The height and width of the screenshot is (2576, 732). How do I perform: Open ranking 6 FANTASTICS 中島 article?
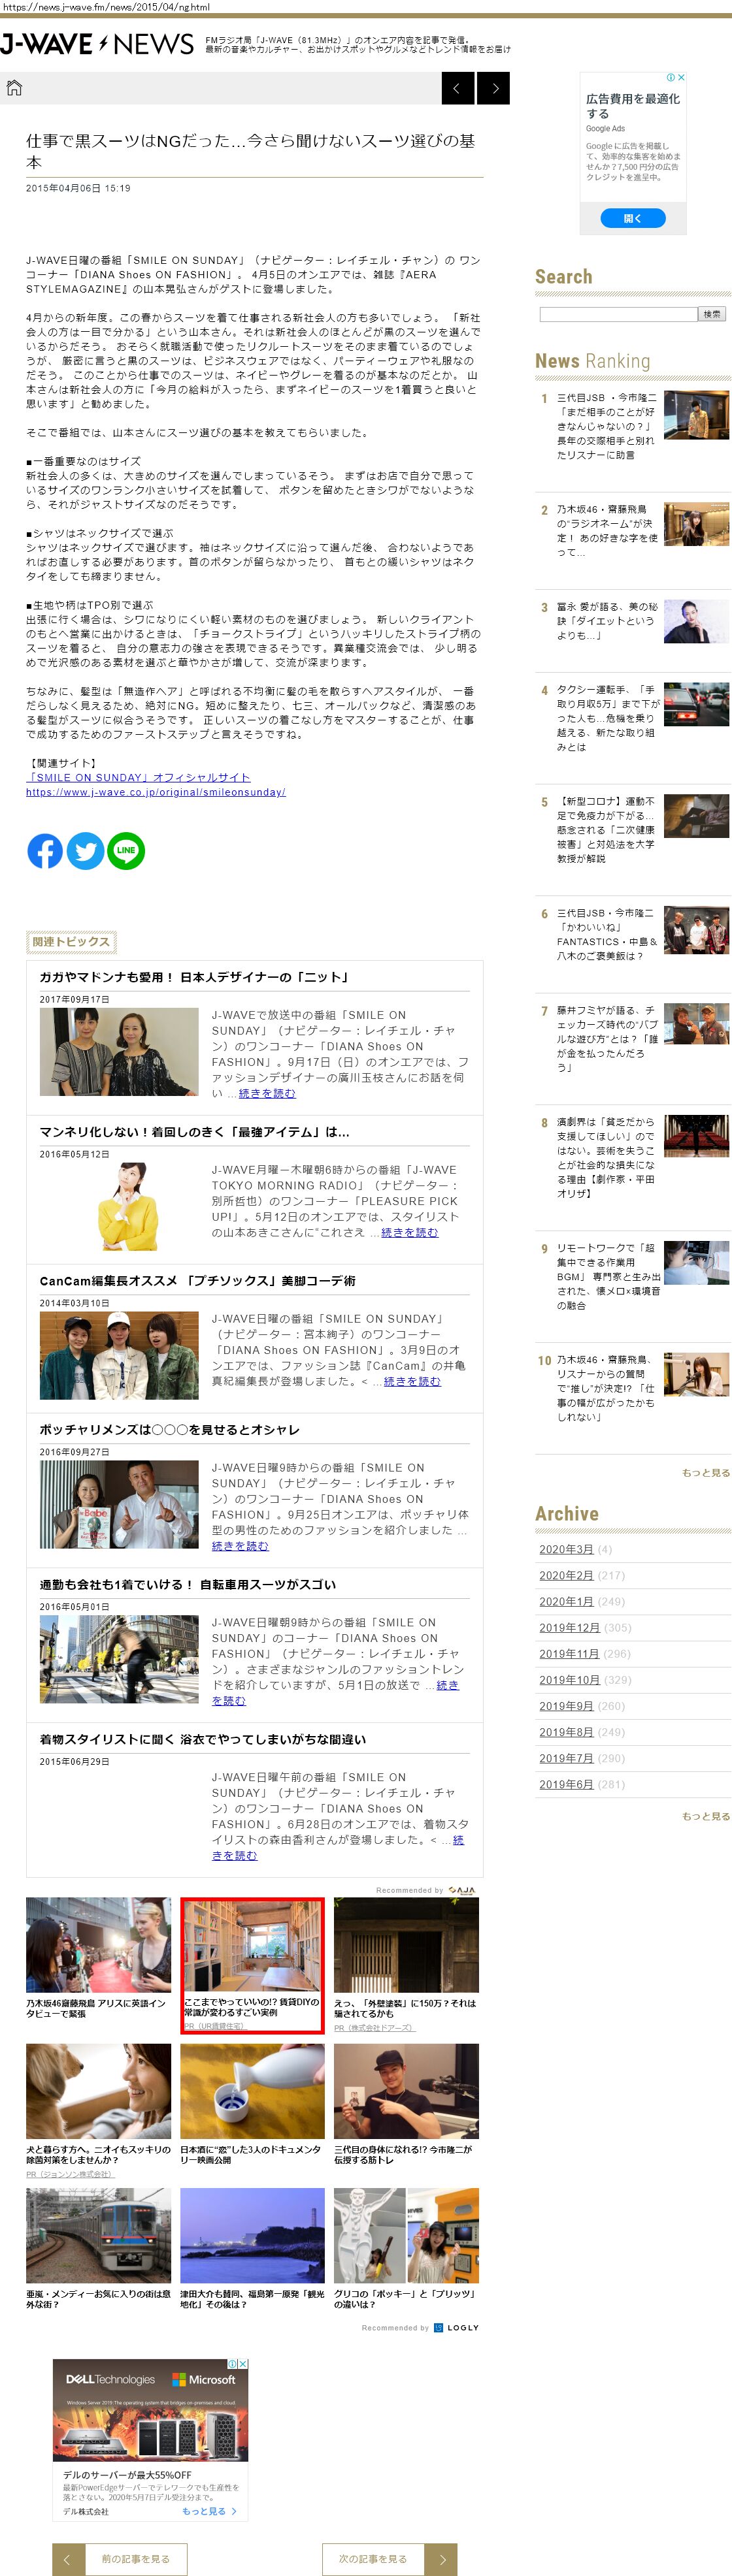pyautogui.click(x=608, y=934)
